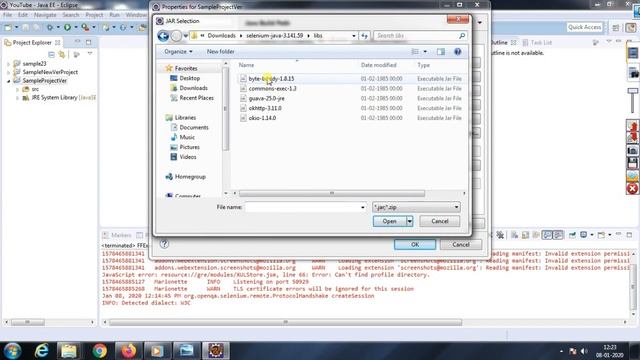The image size is (640, 360).
Task: Expand sample23 project in Project Explorer
Action: pos(9,64)
